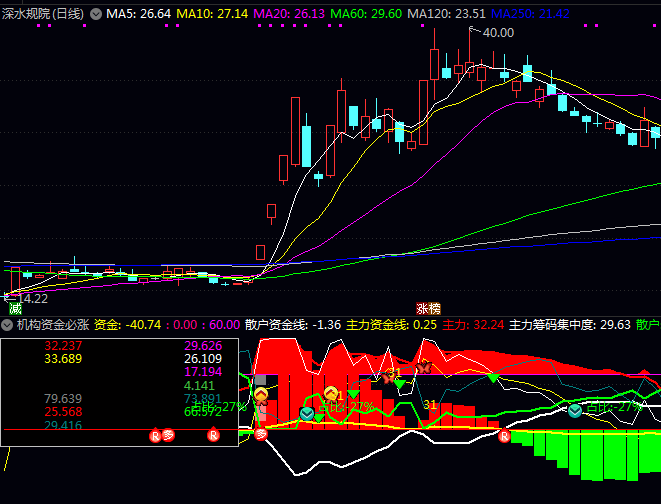Click the 散户资金线: -1.36 reading

click(x=293, y=325)
